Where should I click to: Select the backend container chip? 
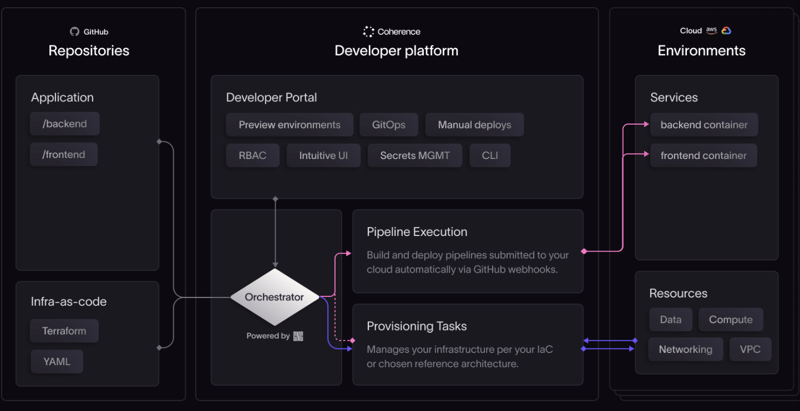pos(704,125)
